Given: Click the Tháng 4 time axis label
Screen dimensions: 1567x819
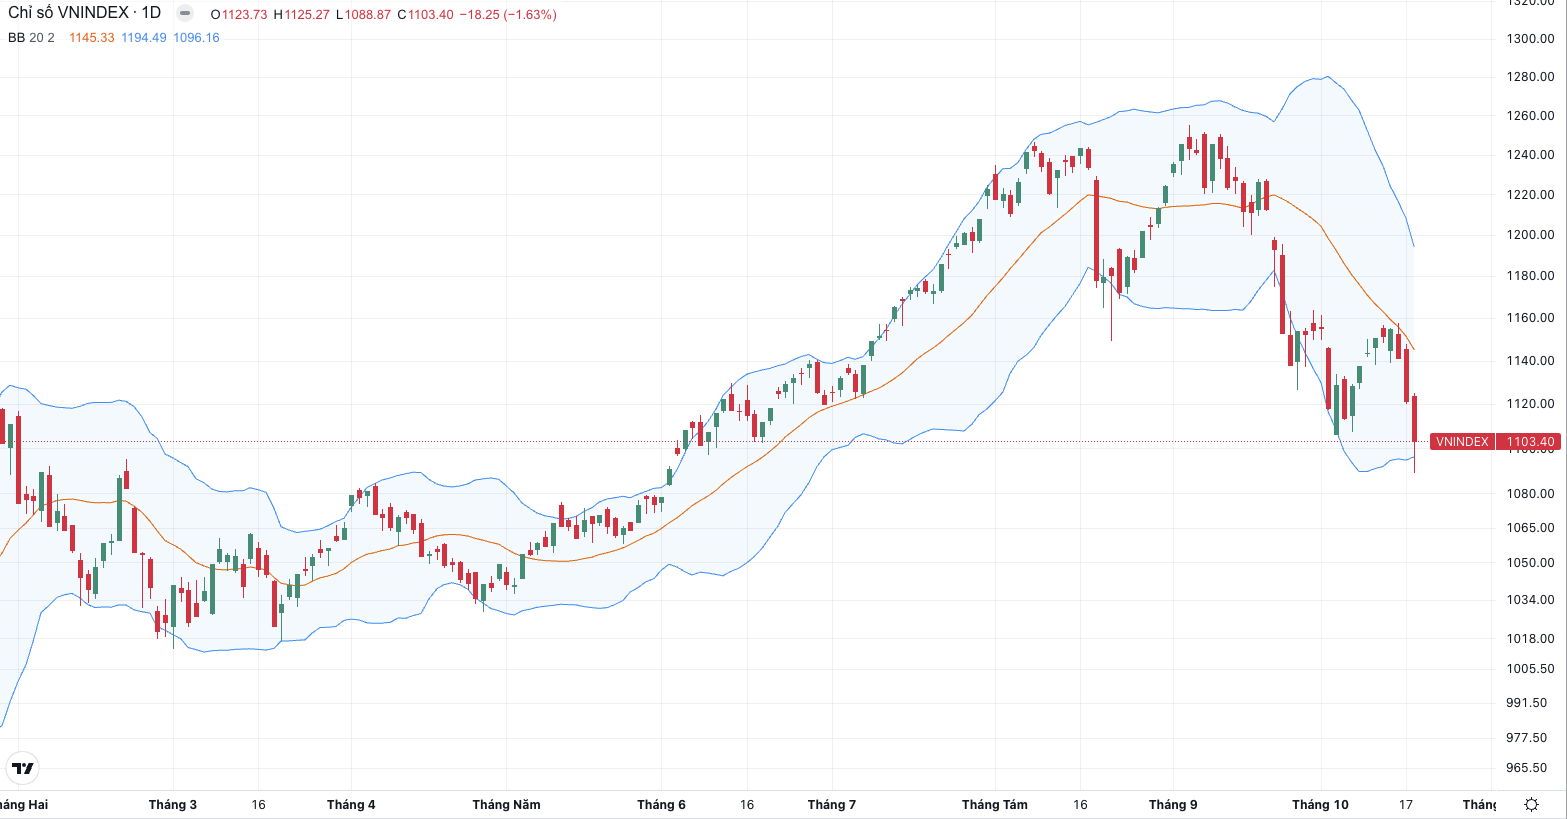Looking at the screenshot, I should point(351,805).
